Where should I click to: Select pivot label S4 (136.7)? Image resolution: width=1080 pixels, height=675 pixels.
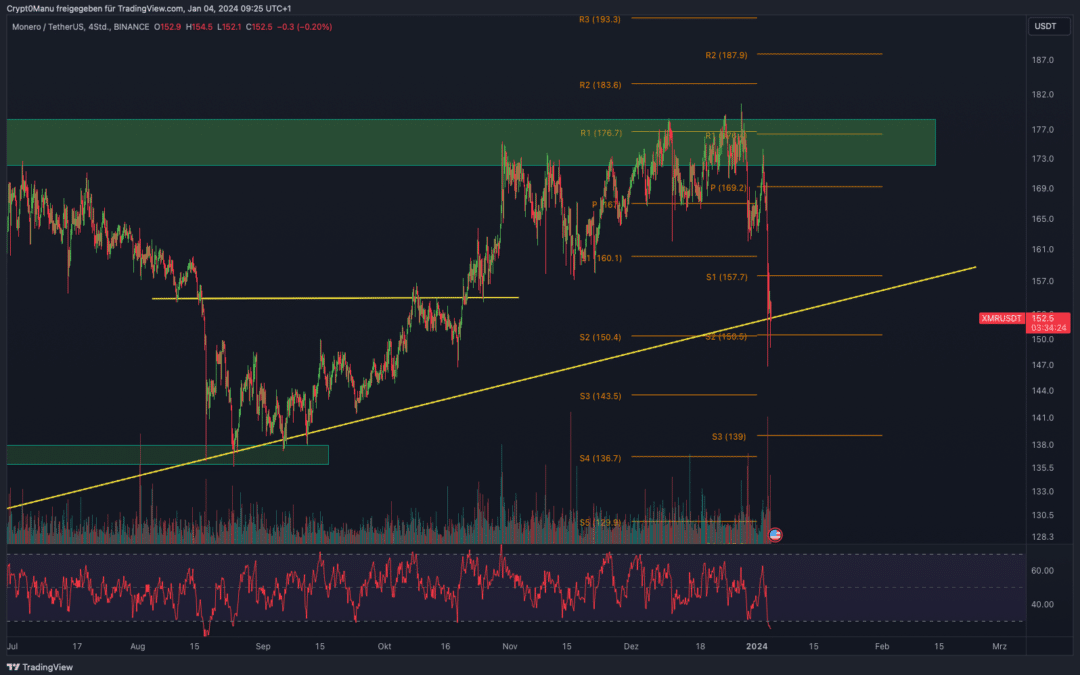[x=600, y=458]
